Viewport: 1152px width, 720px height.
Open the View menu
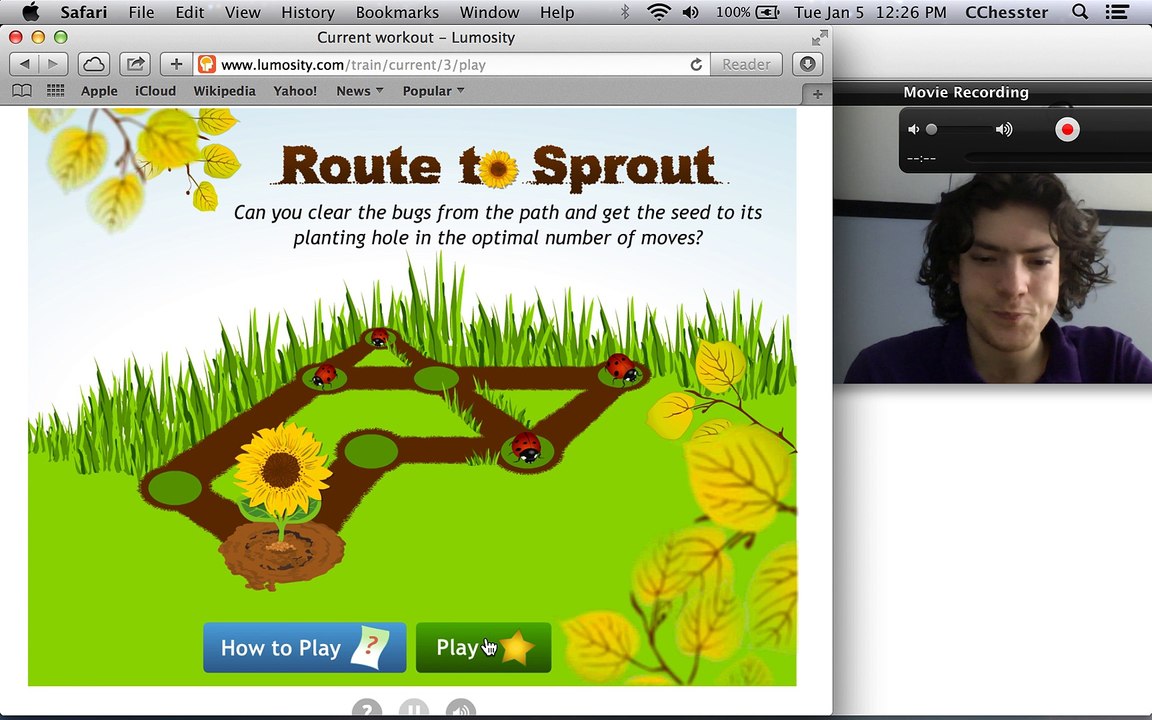tap(242, 12)
